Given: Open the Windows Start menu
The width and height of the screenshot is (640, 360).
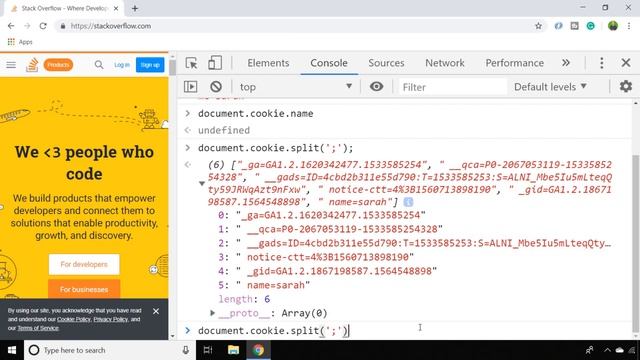Looking at the screenshot, I should point(12,350).
